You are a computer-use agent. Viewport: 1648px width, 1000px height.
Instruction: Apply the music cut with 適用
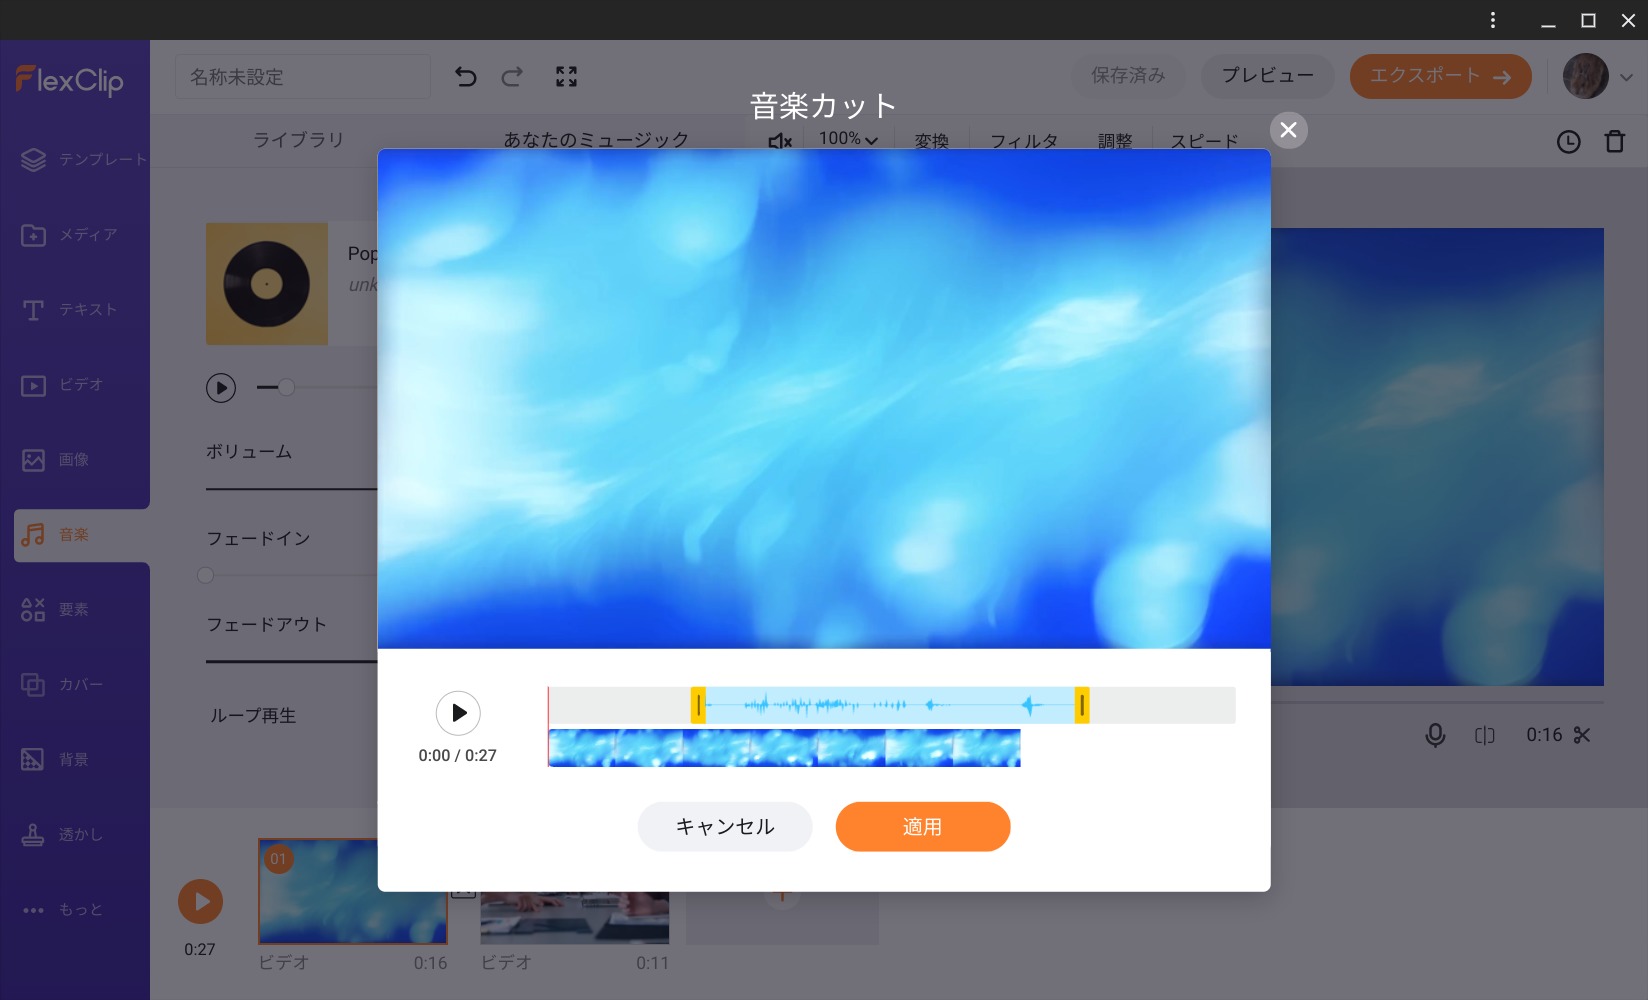(x=922, y=827)
